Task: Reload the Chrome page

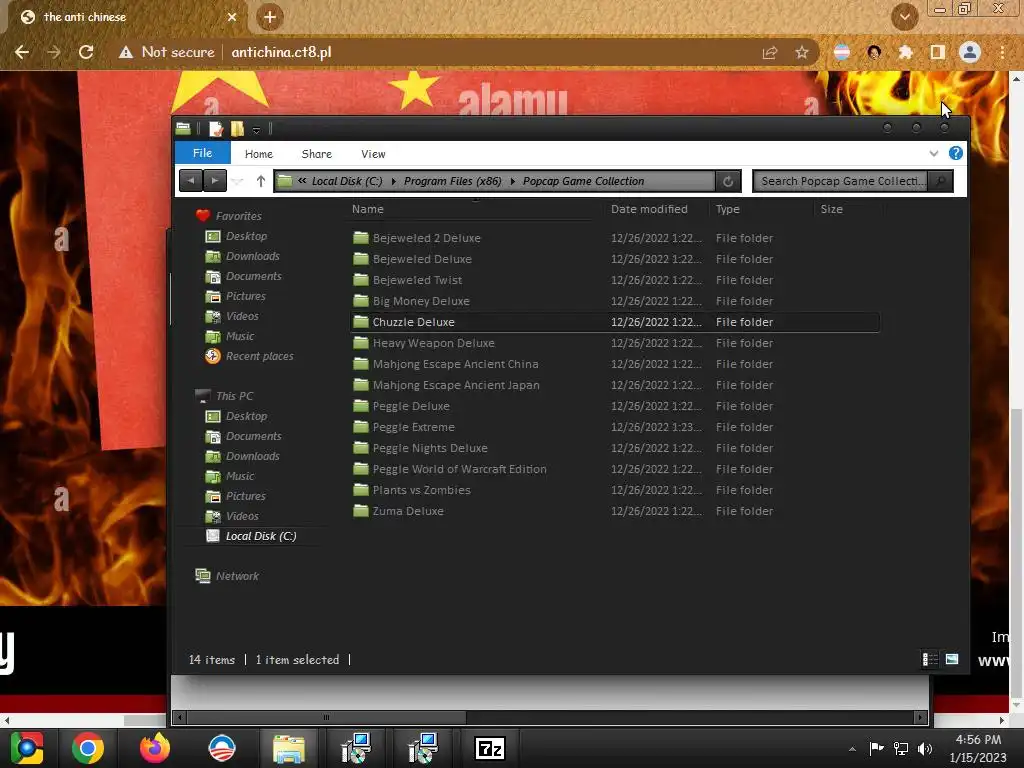Action: tap(86, 52)
